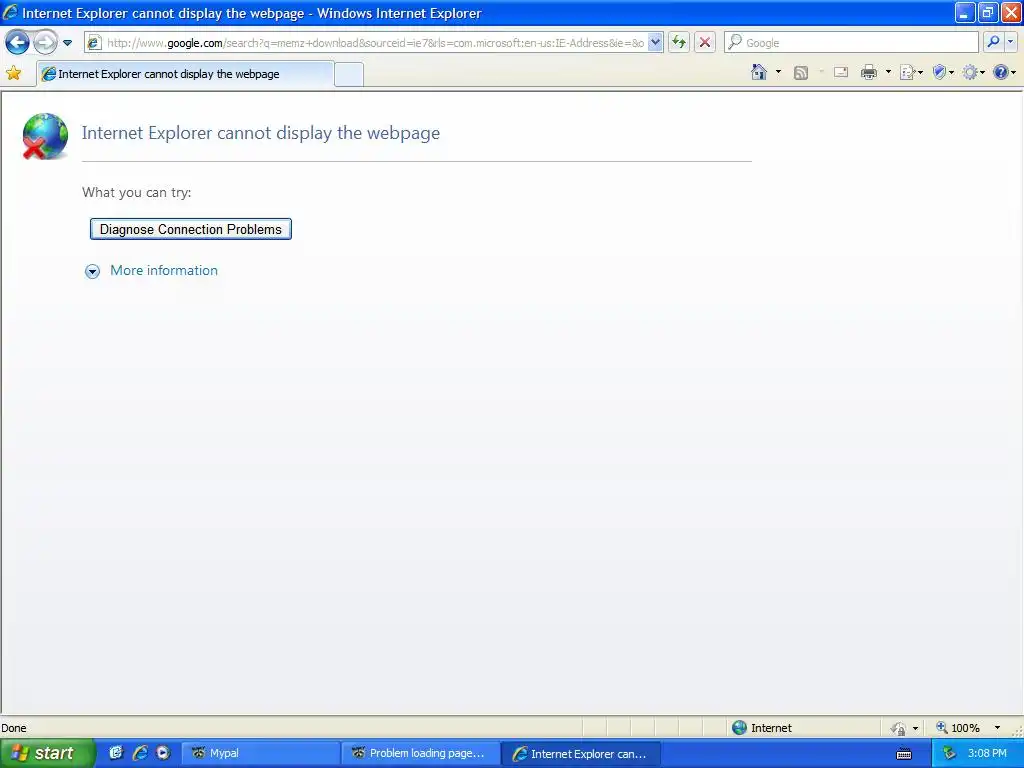1024x768 pixels.
Task: Open a new blank tab
Action: pyautogui.click(x=349, y=74)
